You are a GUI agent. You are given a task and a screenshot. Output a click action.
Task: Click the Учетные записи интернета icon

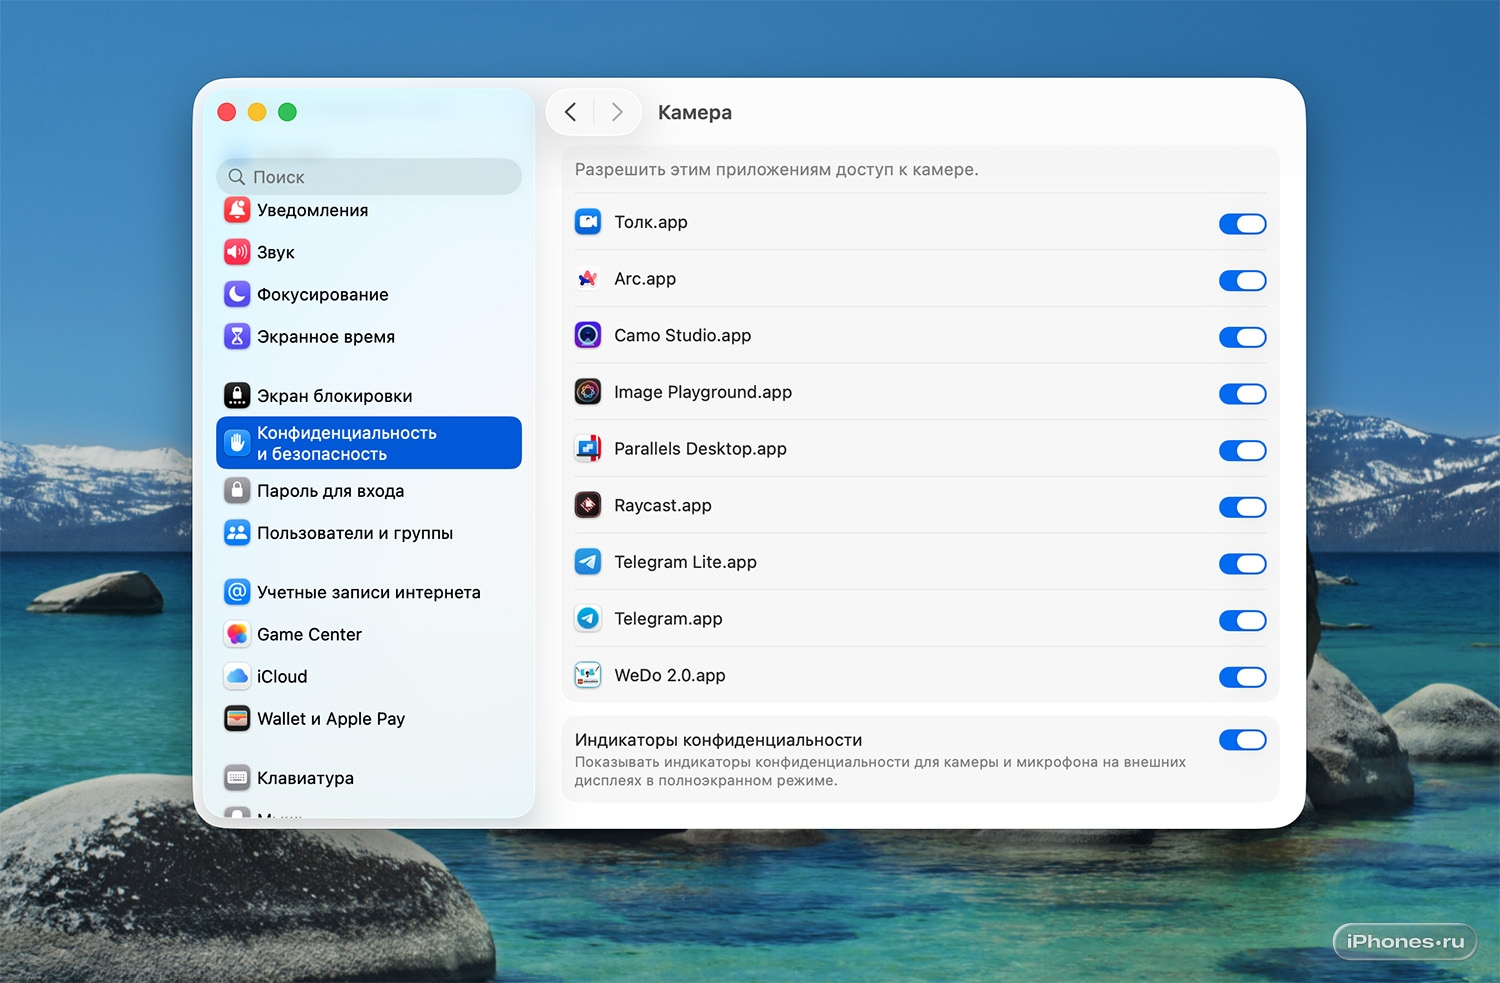pyautogui.click(x=237, y=592)
